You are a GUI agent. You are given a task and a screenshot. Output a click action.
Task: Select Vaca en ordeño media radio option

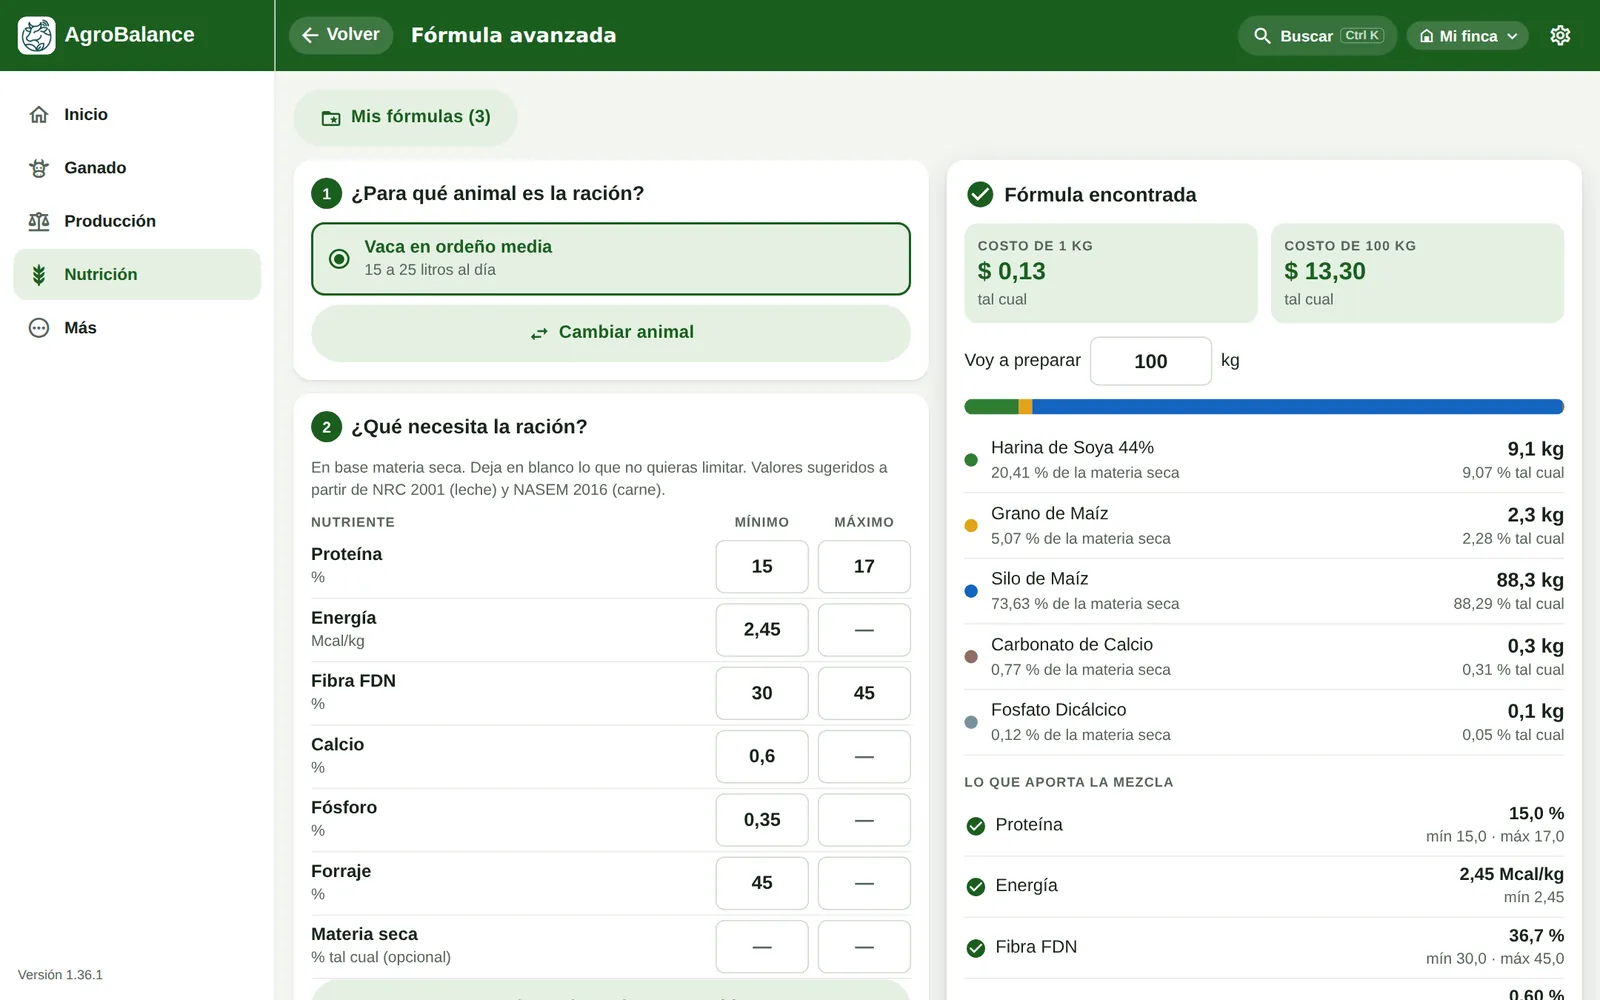611,259
